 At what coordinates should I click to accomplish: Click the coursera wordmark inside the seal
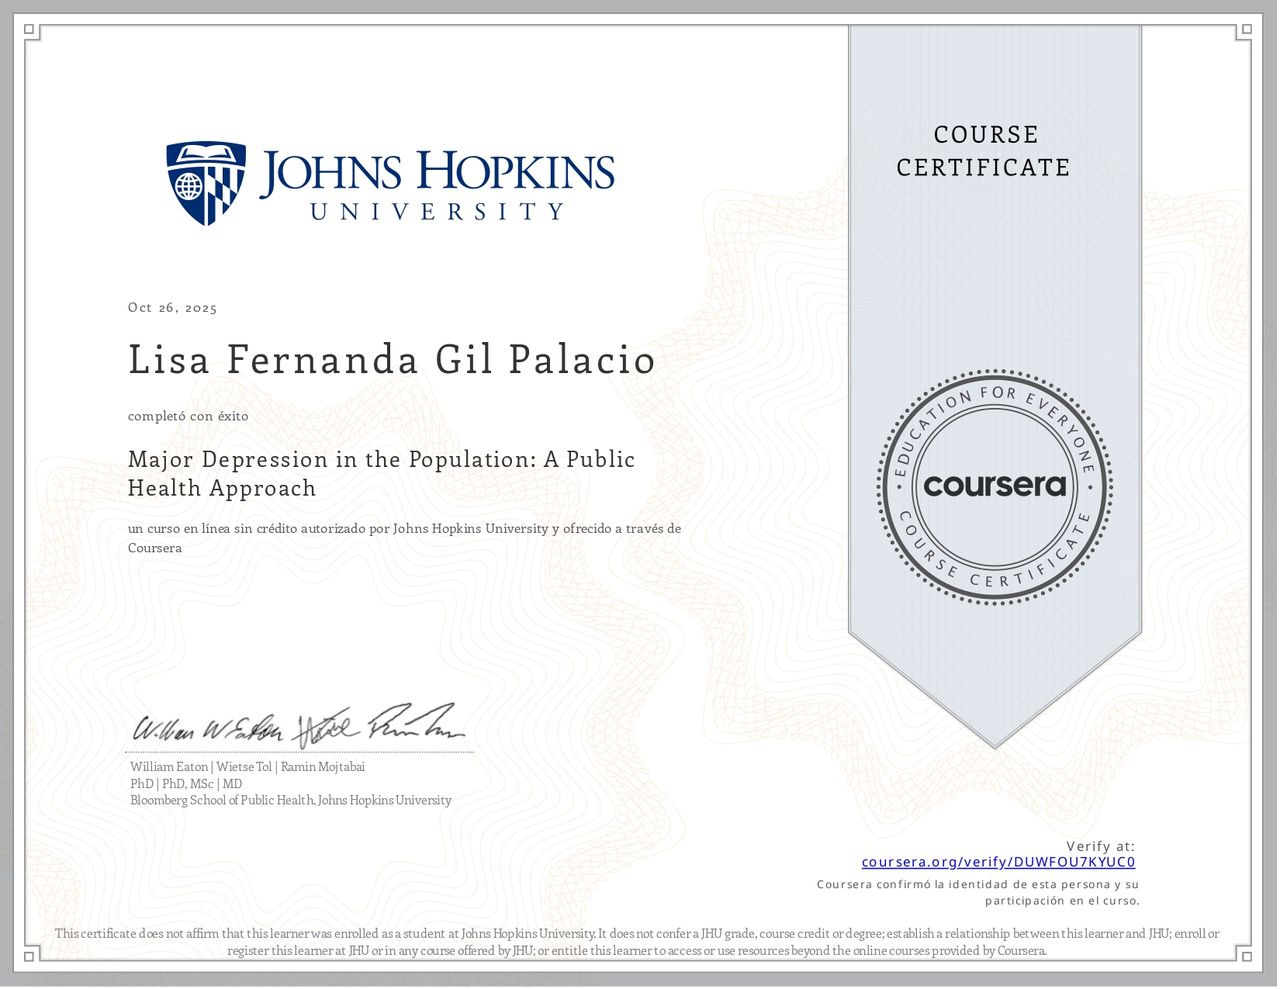coord(994,486)
